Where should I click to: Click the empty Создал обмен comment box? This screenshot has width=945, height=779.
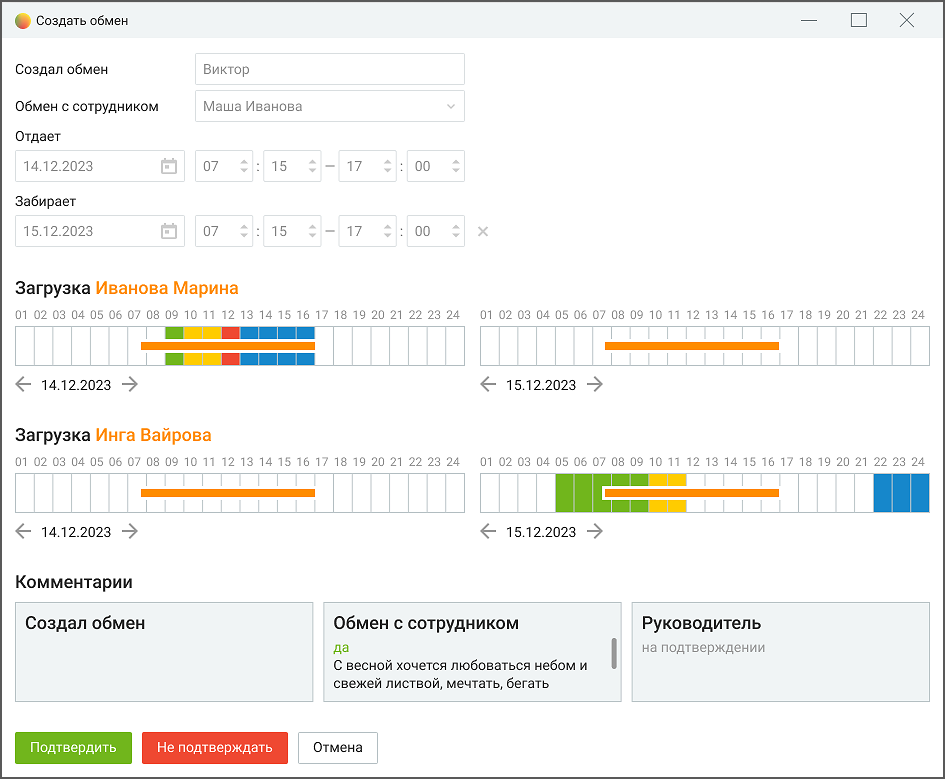(x=164, y=652)
